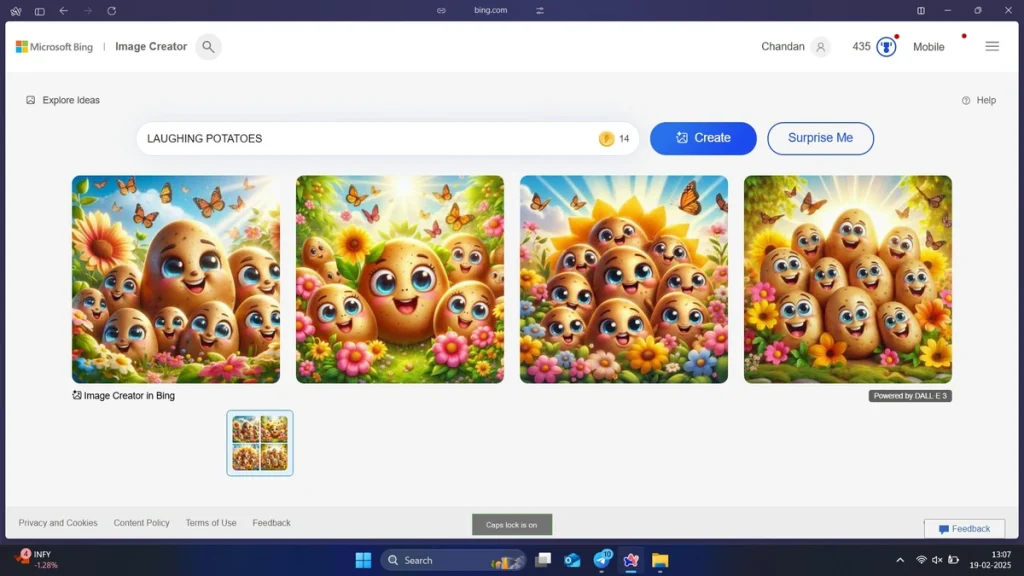1024x576 pixels.
Task: Reload the page with refresh icon
Action: tap(112, 10)
